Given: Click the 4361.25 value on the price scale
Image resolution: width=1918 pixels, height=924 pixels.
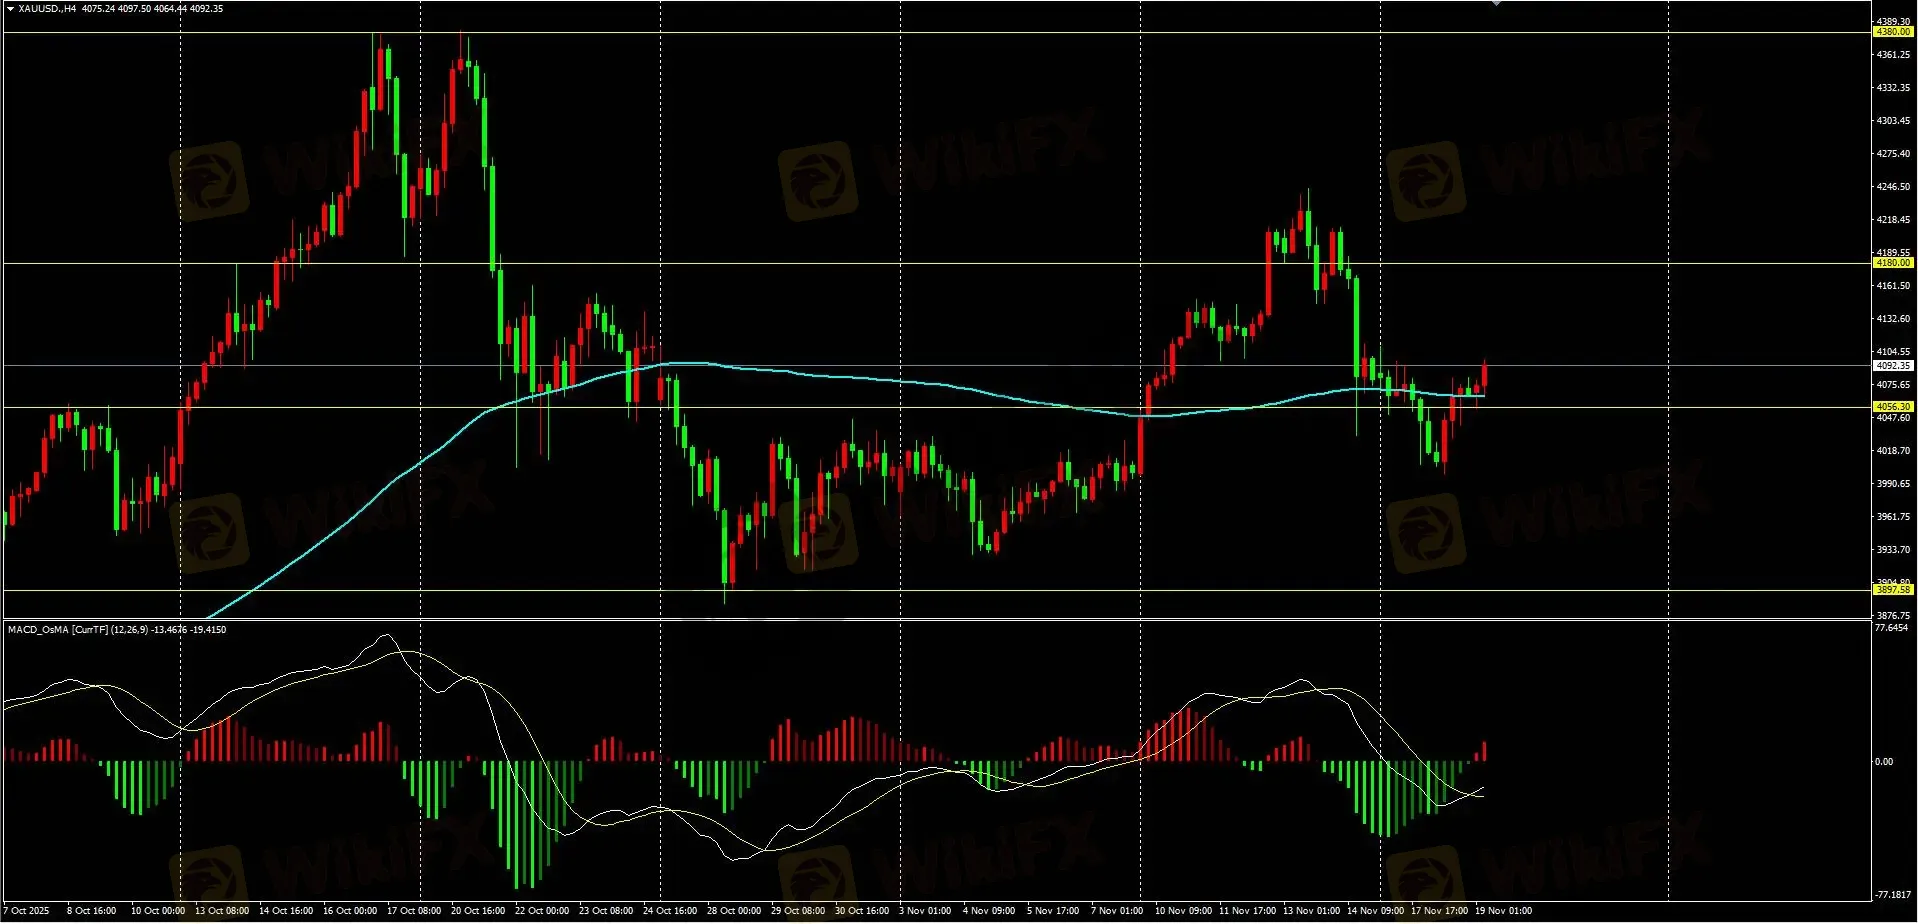Looking at the screenshot, I should 1893,55.
